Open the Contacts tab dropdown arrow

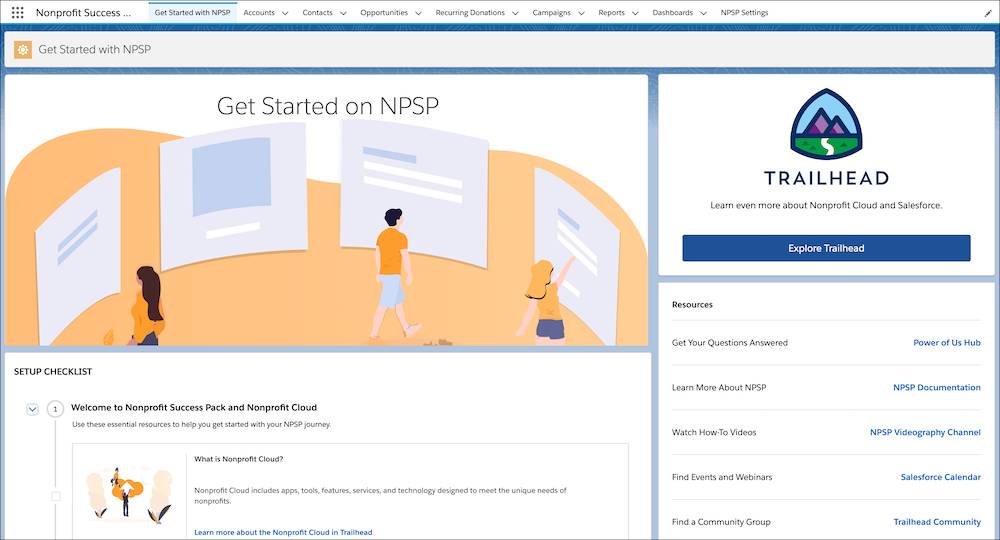point(343,13)
